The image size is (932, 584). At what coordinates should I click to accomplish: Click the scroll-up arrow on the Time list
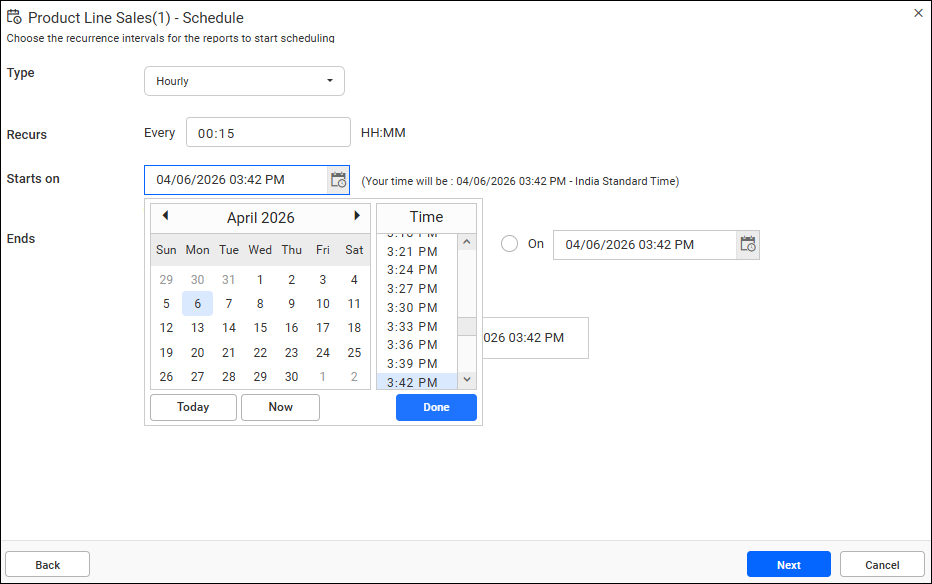click(466, 240)
